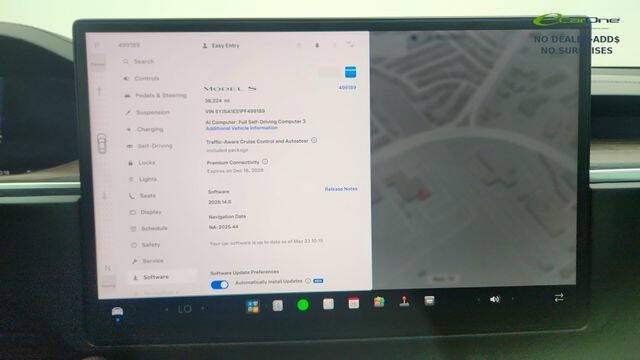Tap the blue car name link
This screenshot has height=360, width=640.
click(347, 88)
